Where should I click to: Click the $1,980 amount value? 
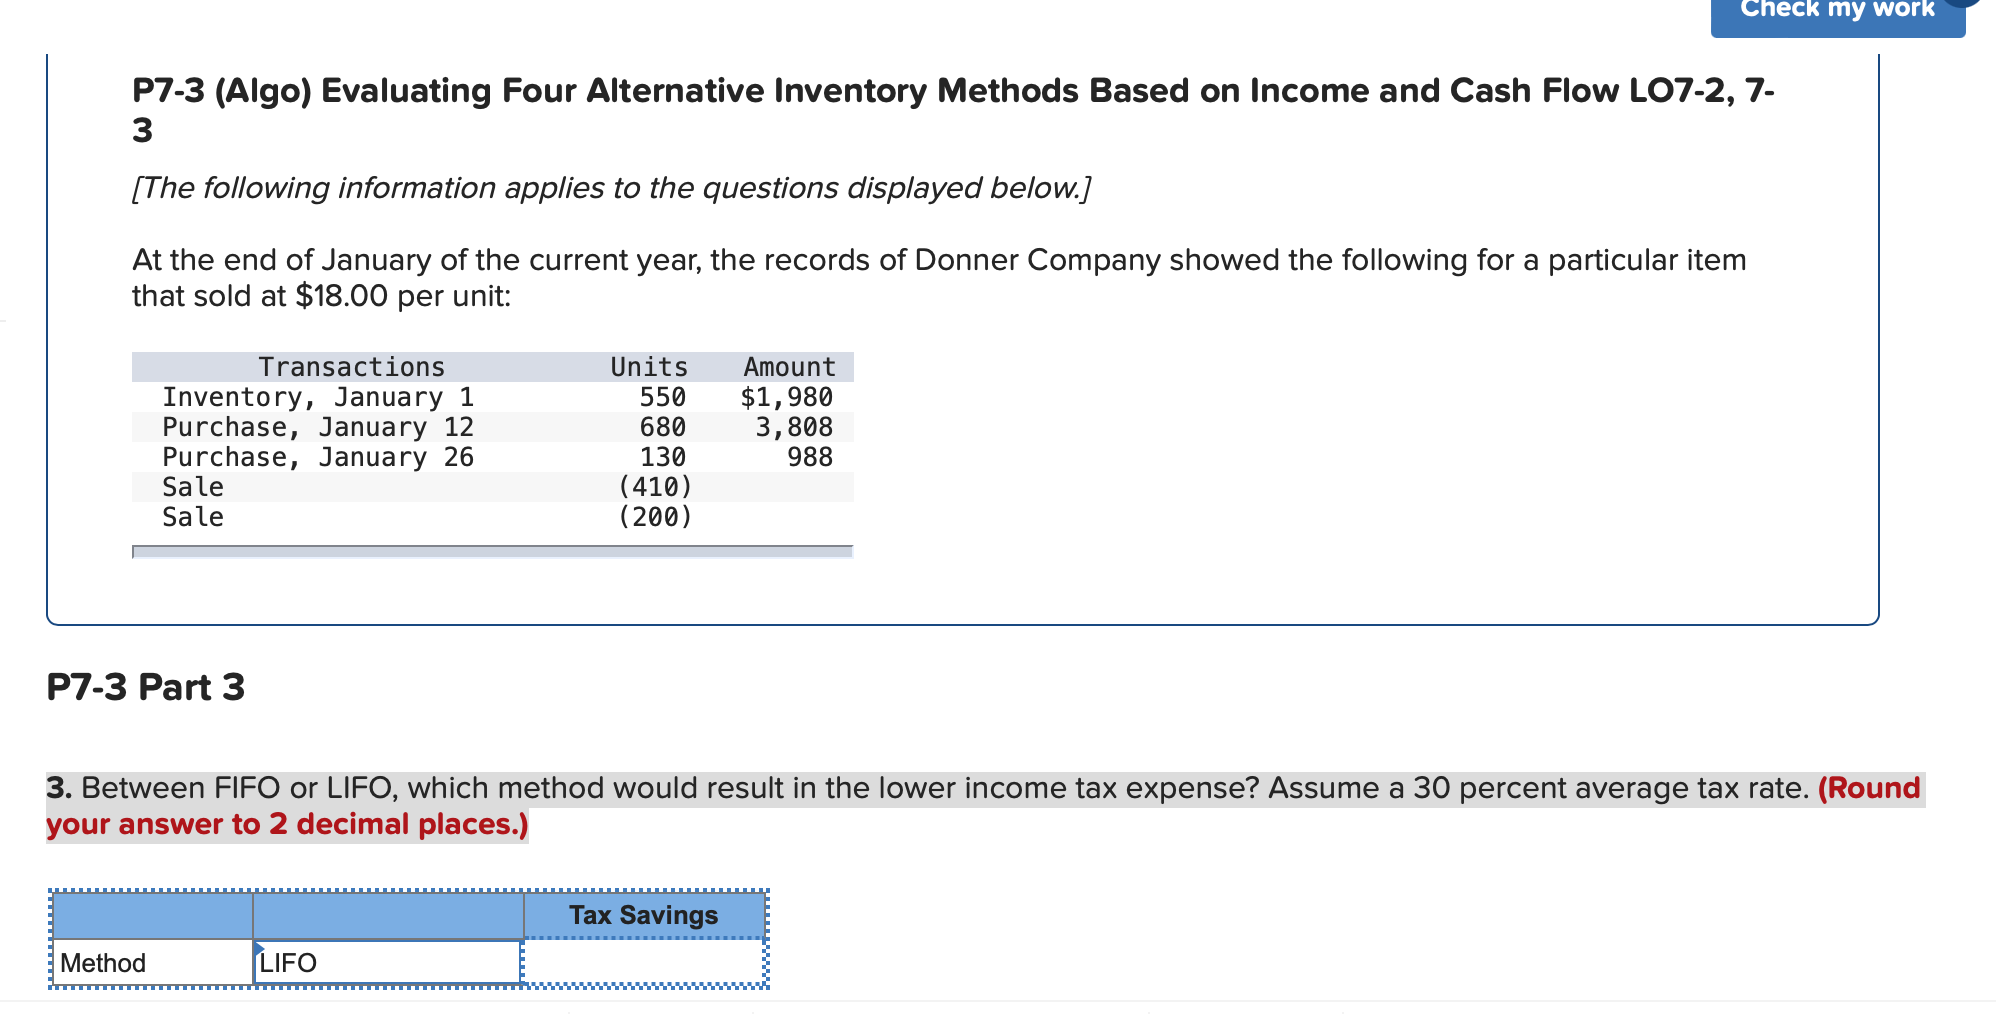786,396
